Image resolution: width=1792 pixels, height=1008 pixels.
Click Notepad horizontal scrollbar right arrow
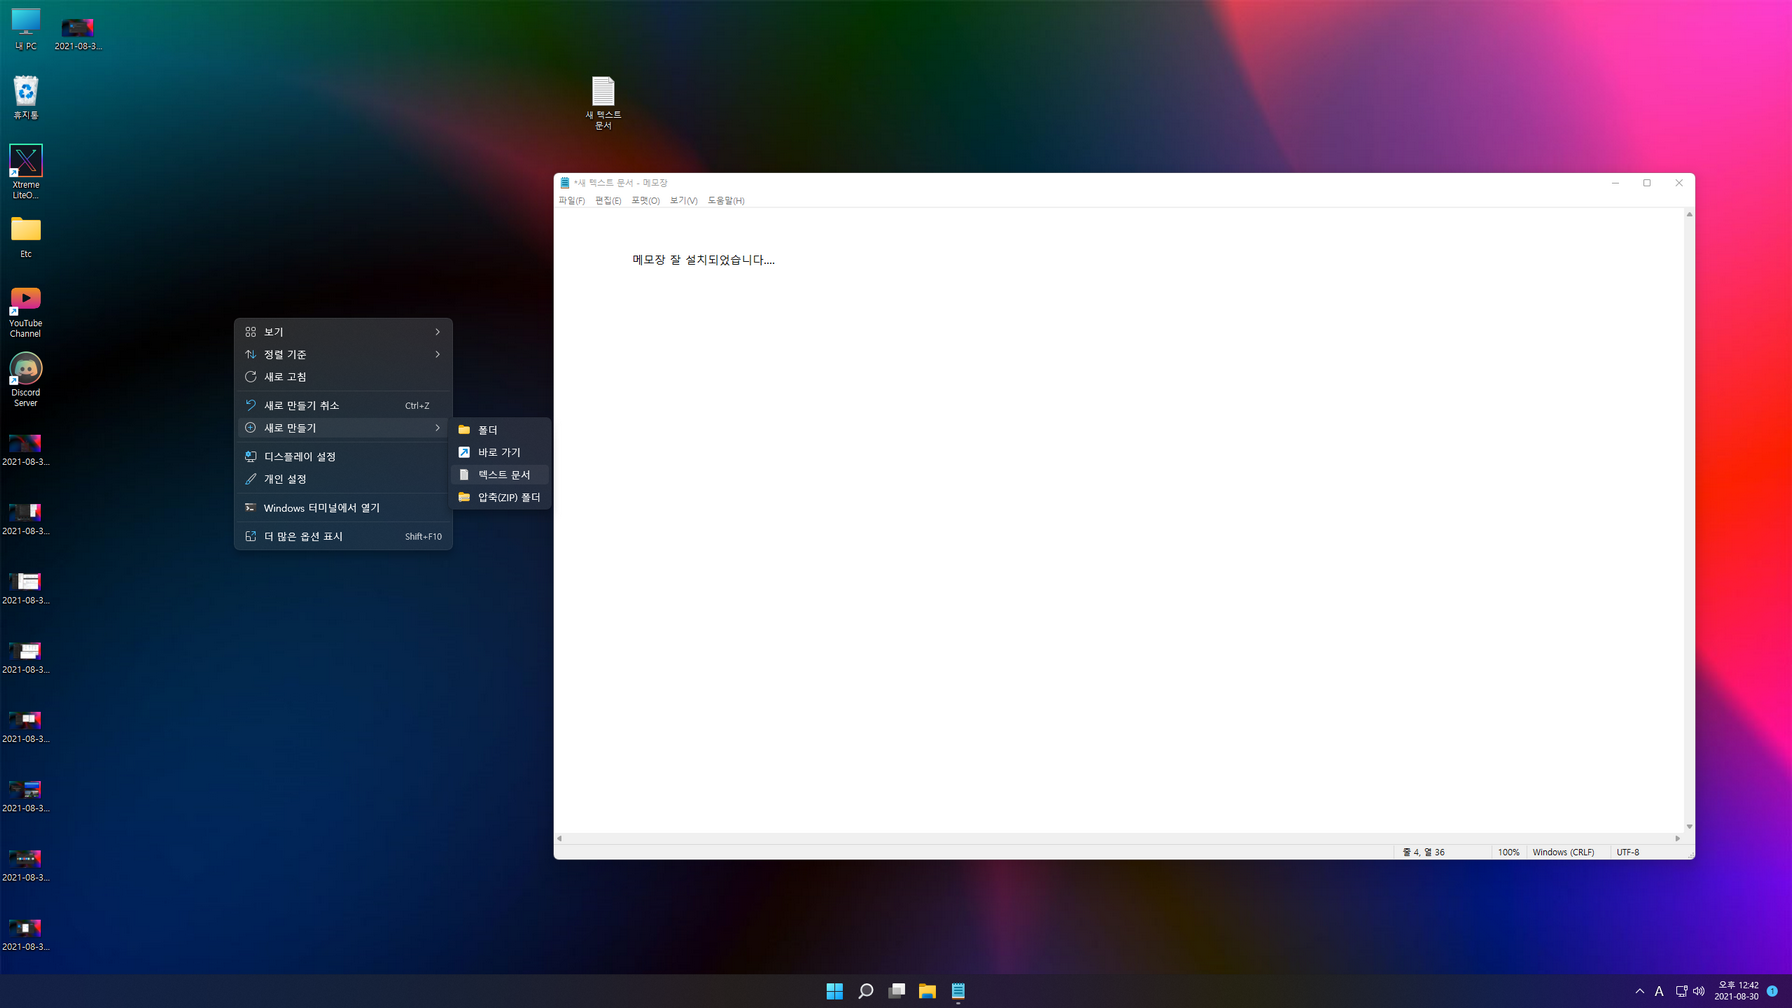pyautogui.click(x=1678, y=839)
